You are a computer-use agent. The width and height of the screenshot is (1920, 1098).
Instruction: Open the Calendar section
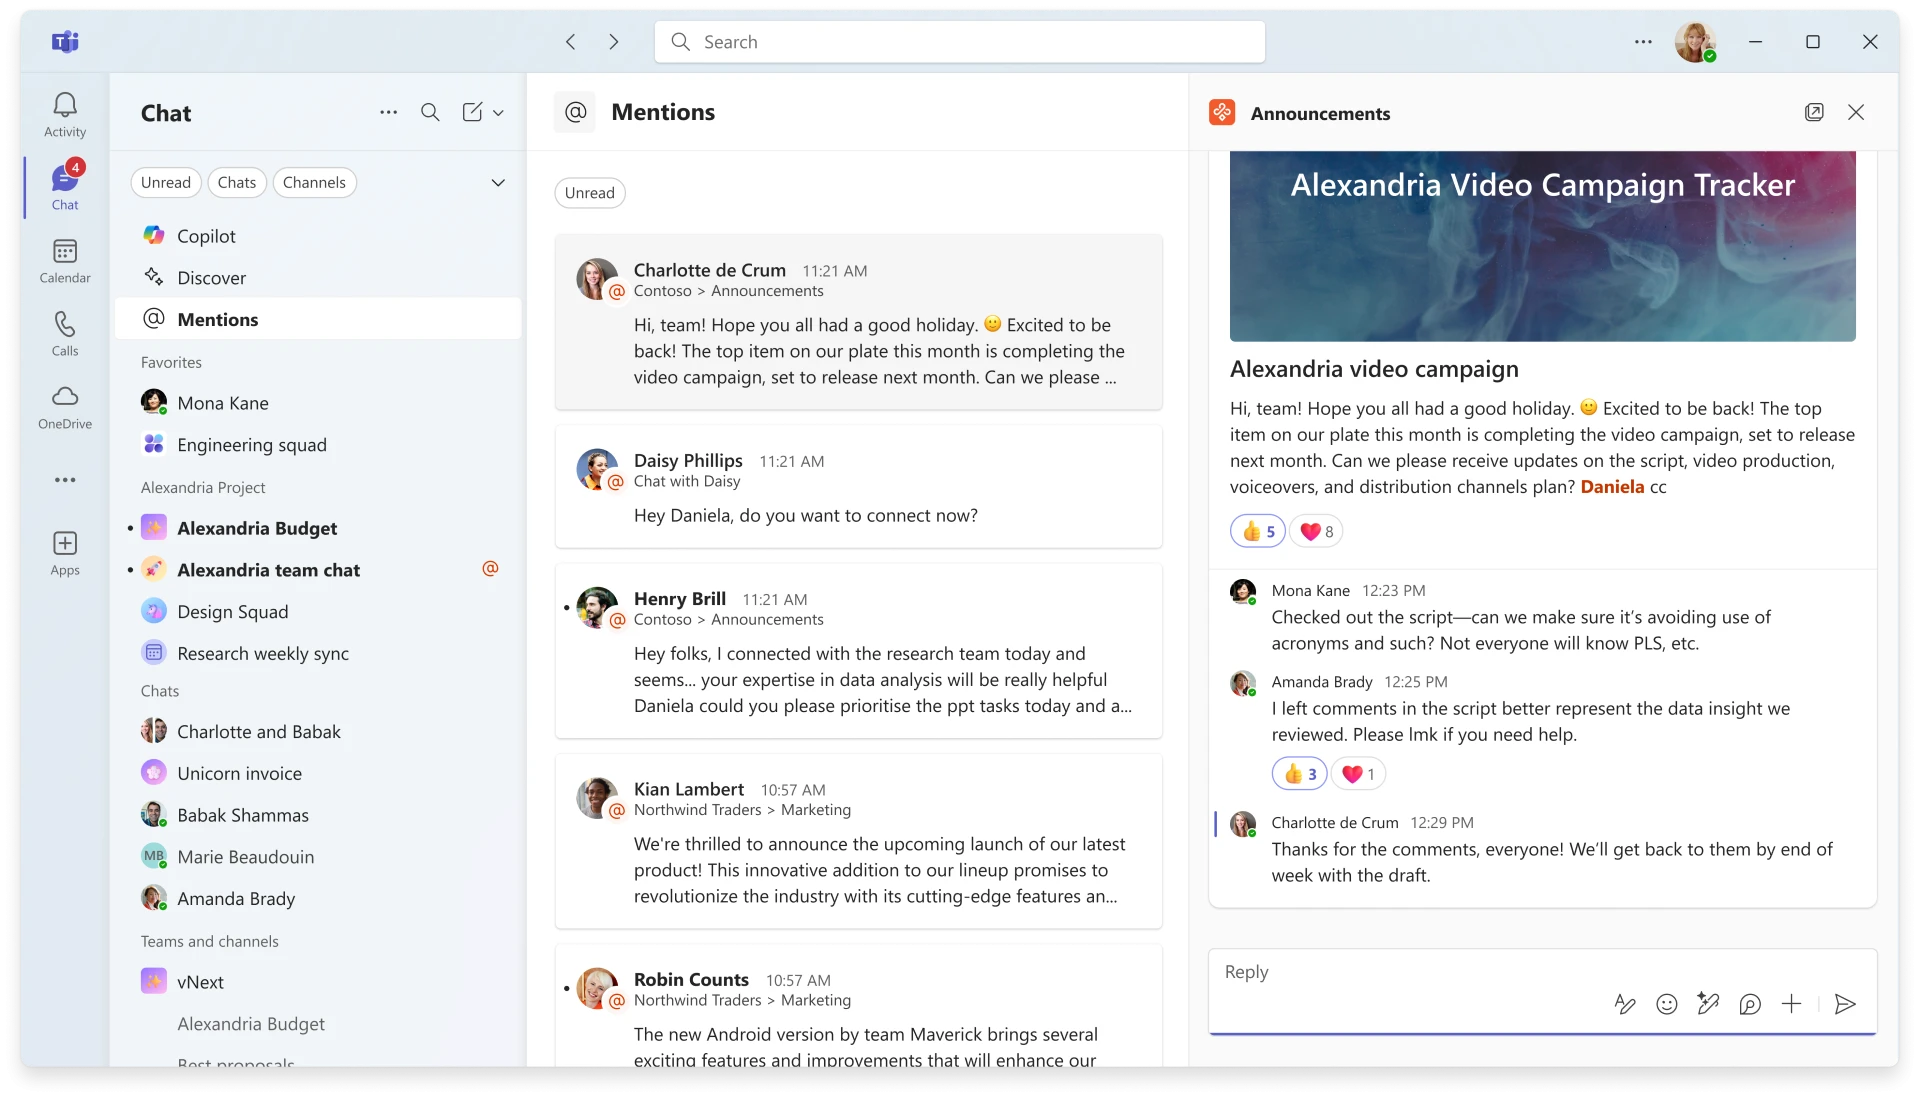[x=63, y=261]
